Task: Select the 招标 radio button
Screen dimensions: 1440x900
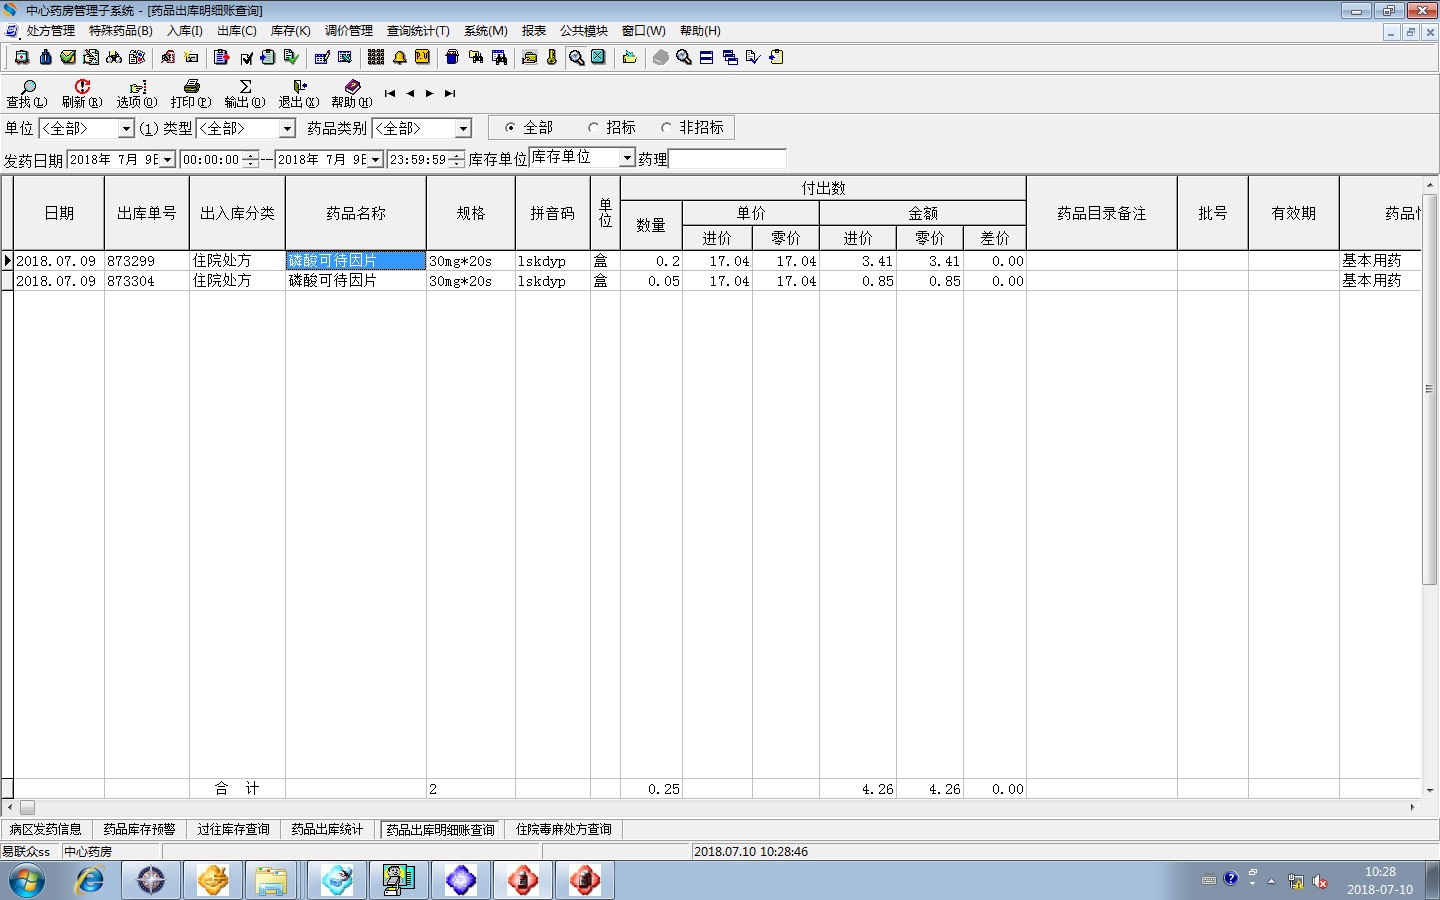Action: [593, 128]
